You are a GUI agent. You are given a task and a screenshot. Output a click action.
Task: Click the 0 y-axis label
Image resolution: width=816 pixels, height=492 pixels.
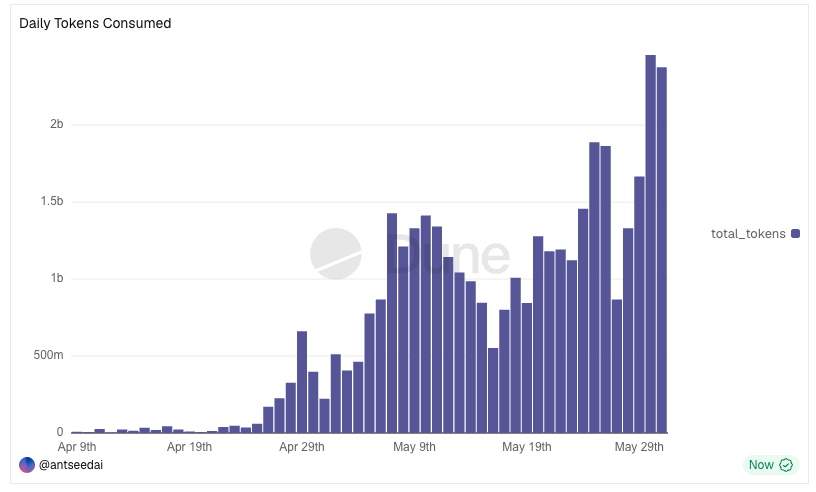click(60, 432)
